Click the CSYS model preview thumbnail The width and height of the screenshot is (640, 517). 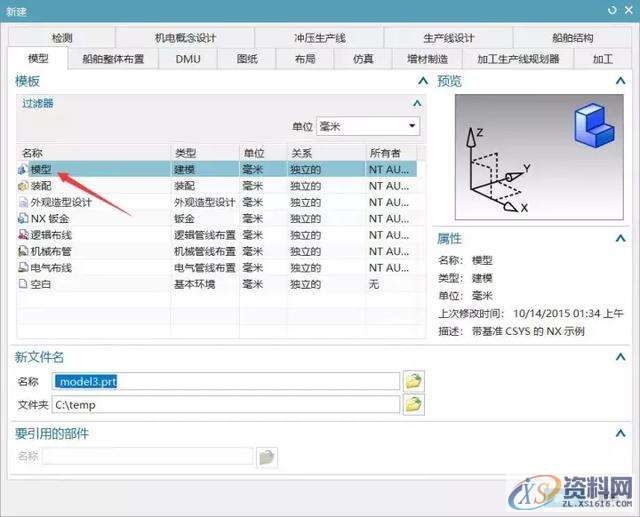[x=539, y=157]
